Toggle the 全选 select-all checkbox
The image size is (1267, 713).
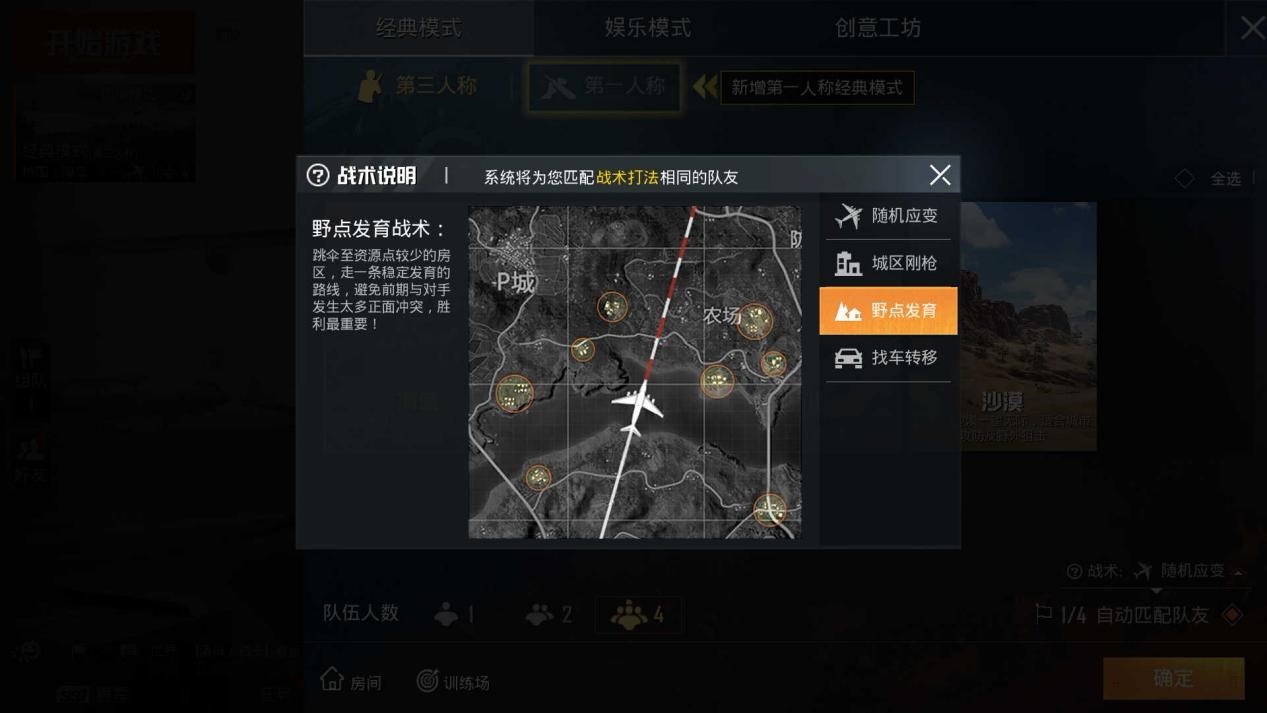click(1184, 178)
